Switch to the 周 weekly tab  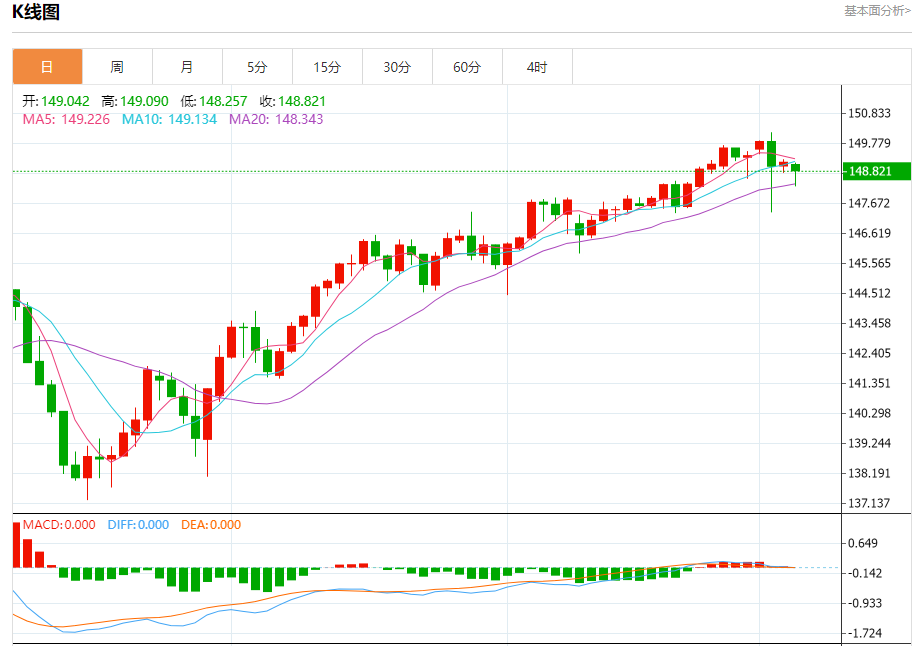pos(117,66)
